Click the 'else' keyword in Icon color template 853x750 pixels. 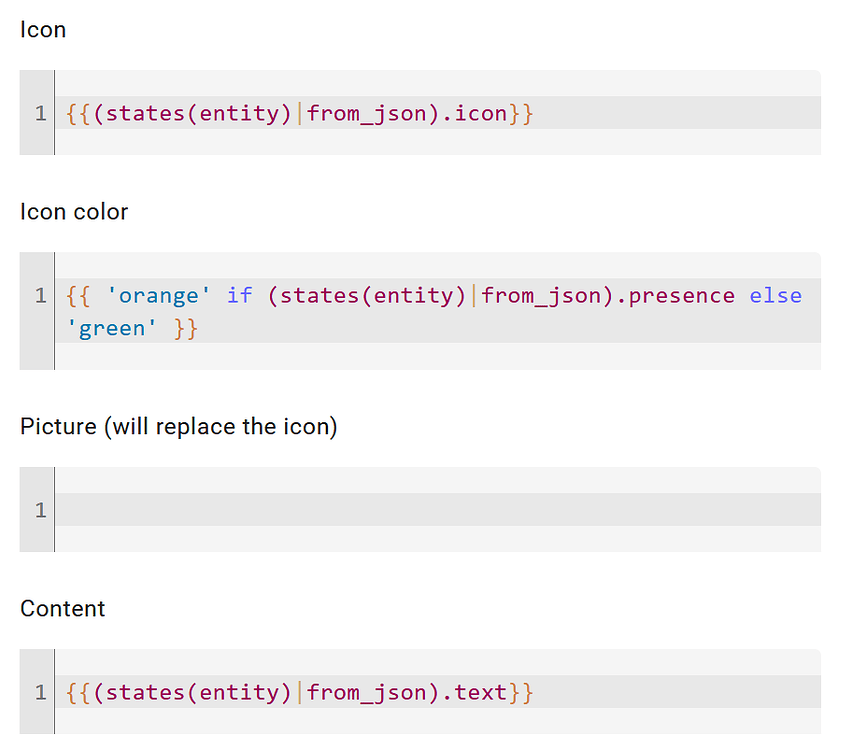(775, 295)
